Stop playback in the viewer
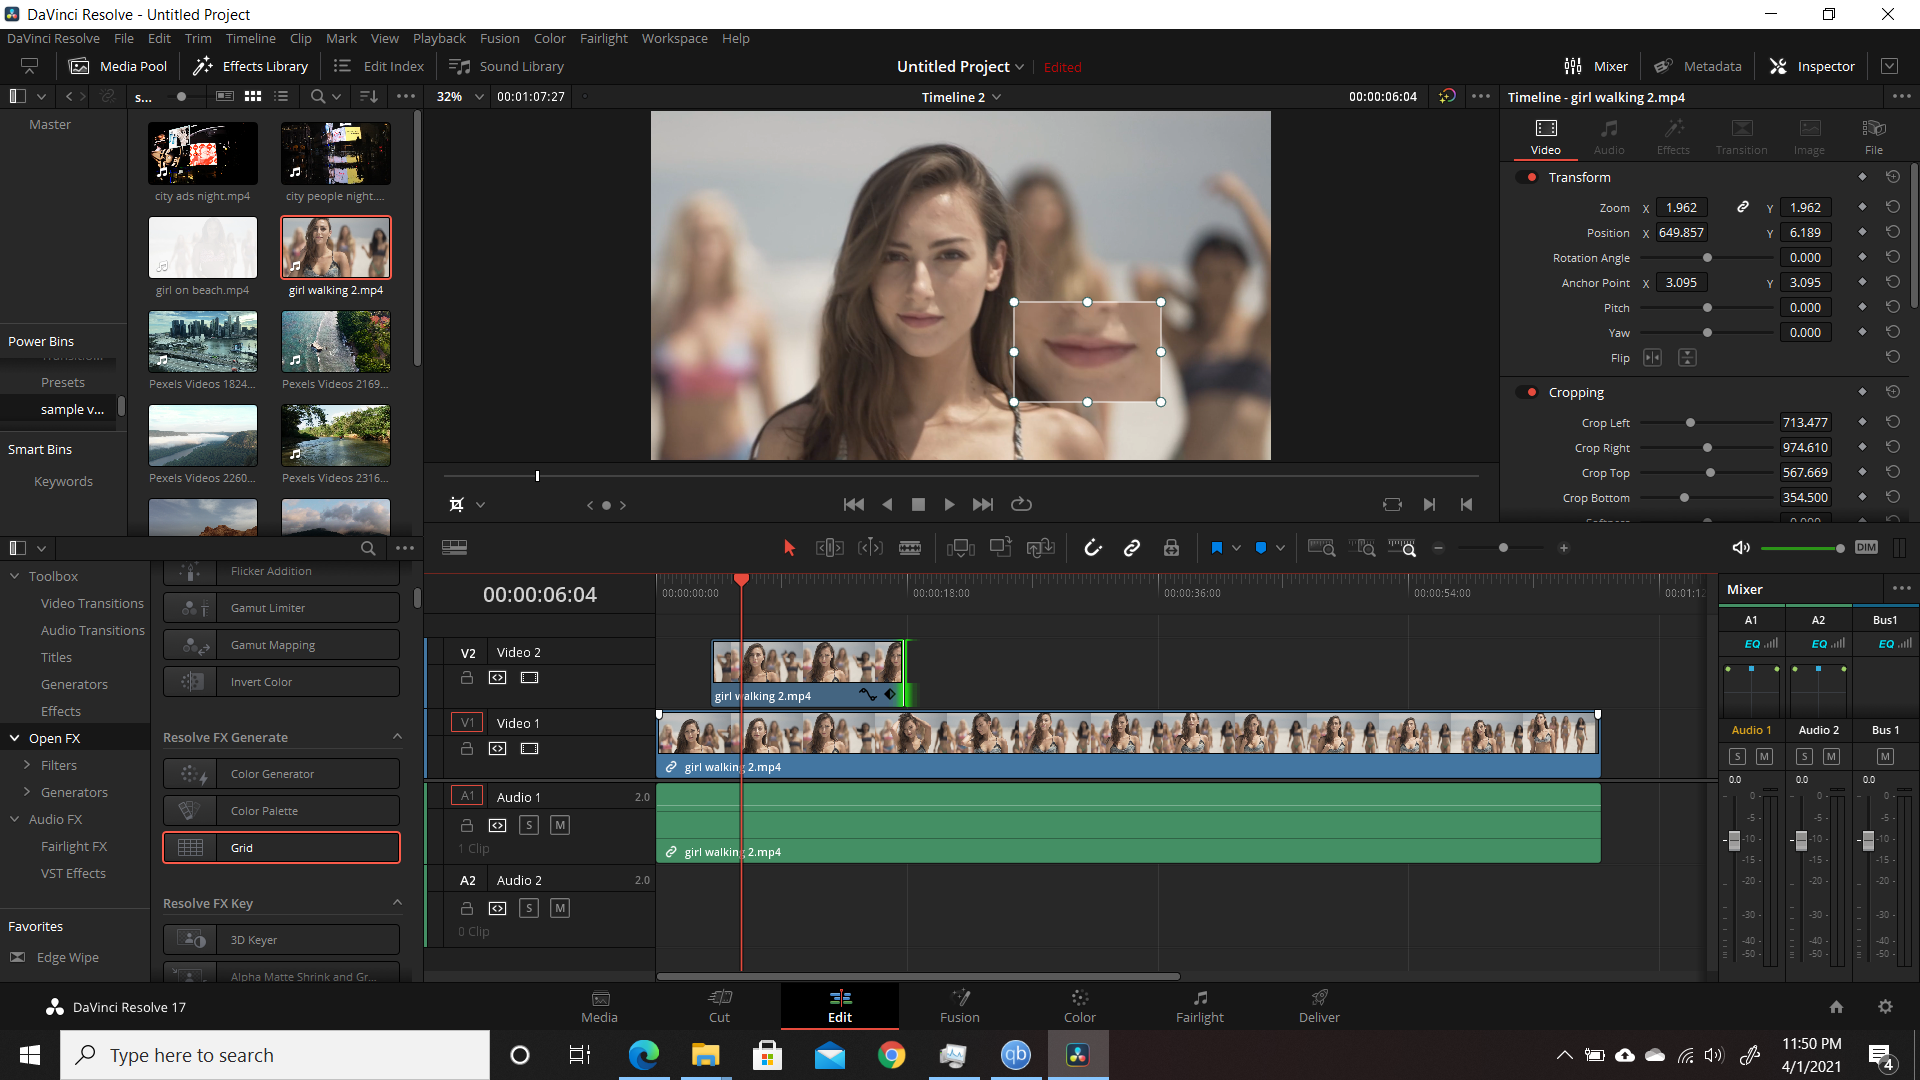Image resolution: width=1920 pixels, height=1080 pixels. 918,505
